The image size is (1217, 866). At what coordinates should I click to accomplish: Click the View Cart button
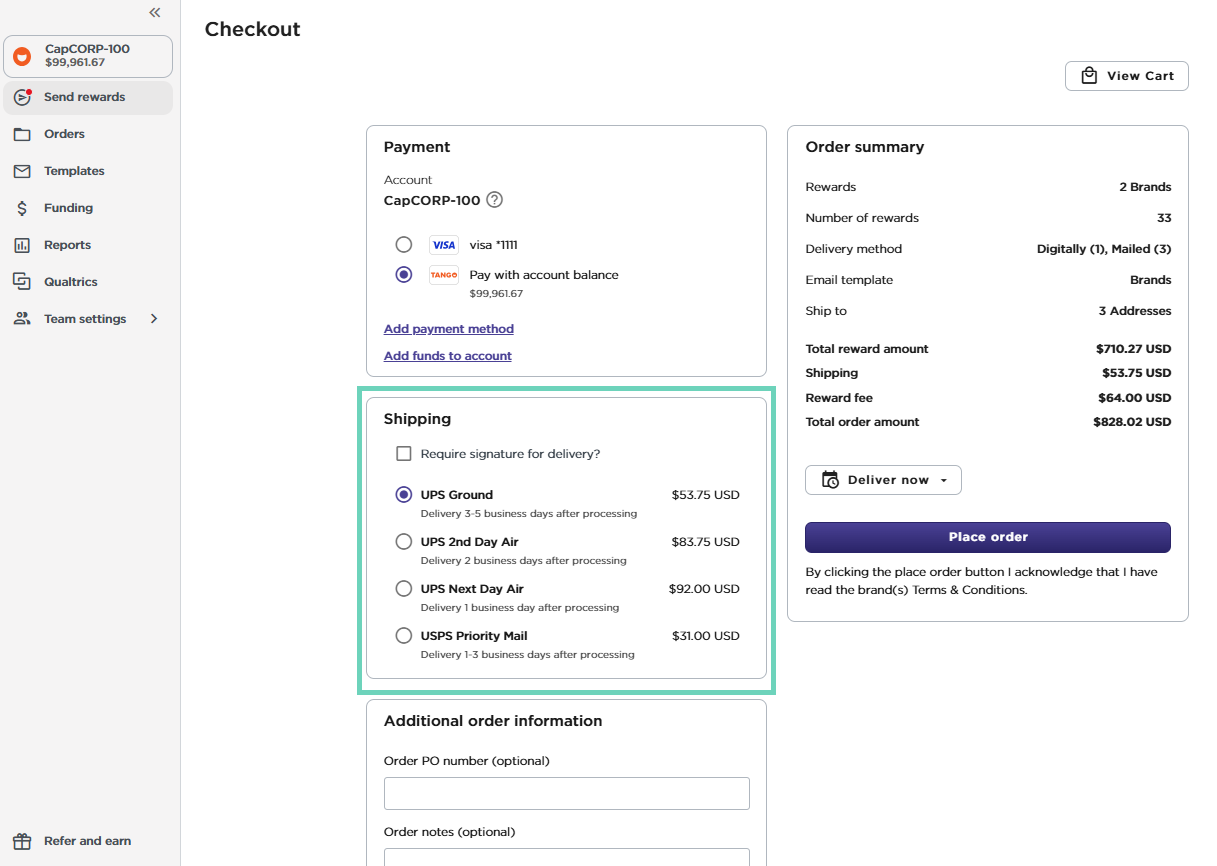[1126, 76]
